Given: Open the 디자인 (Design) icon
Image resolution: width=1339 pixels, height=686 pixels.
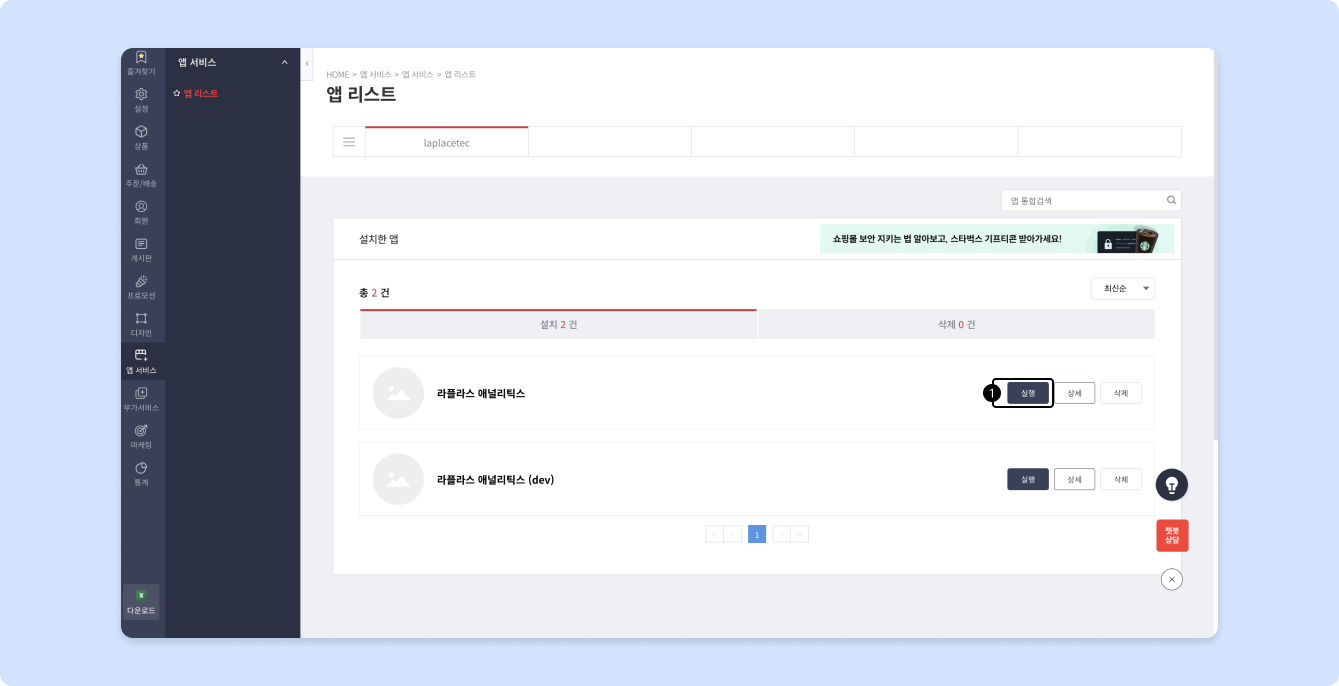Looking at the screenshot, I should click(x=141, y=319).
